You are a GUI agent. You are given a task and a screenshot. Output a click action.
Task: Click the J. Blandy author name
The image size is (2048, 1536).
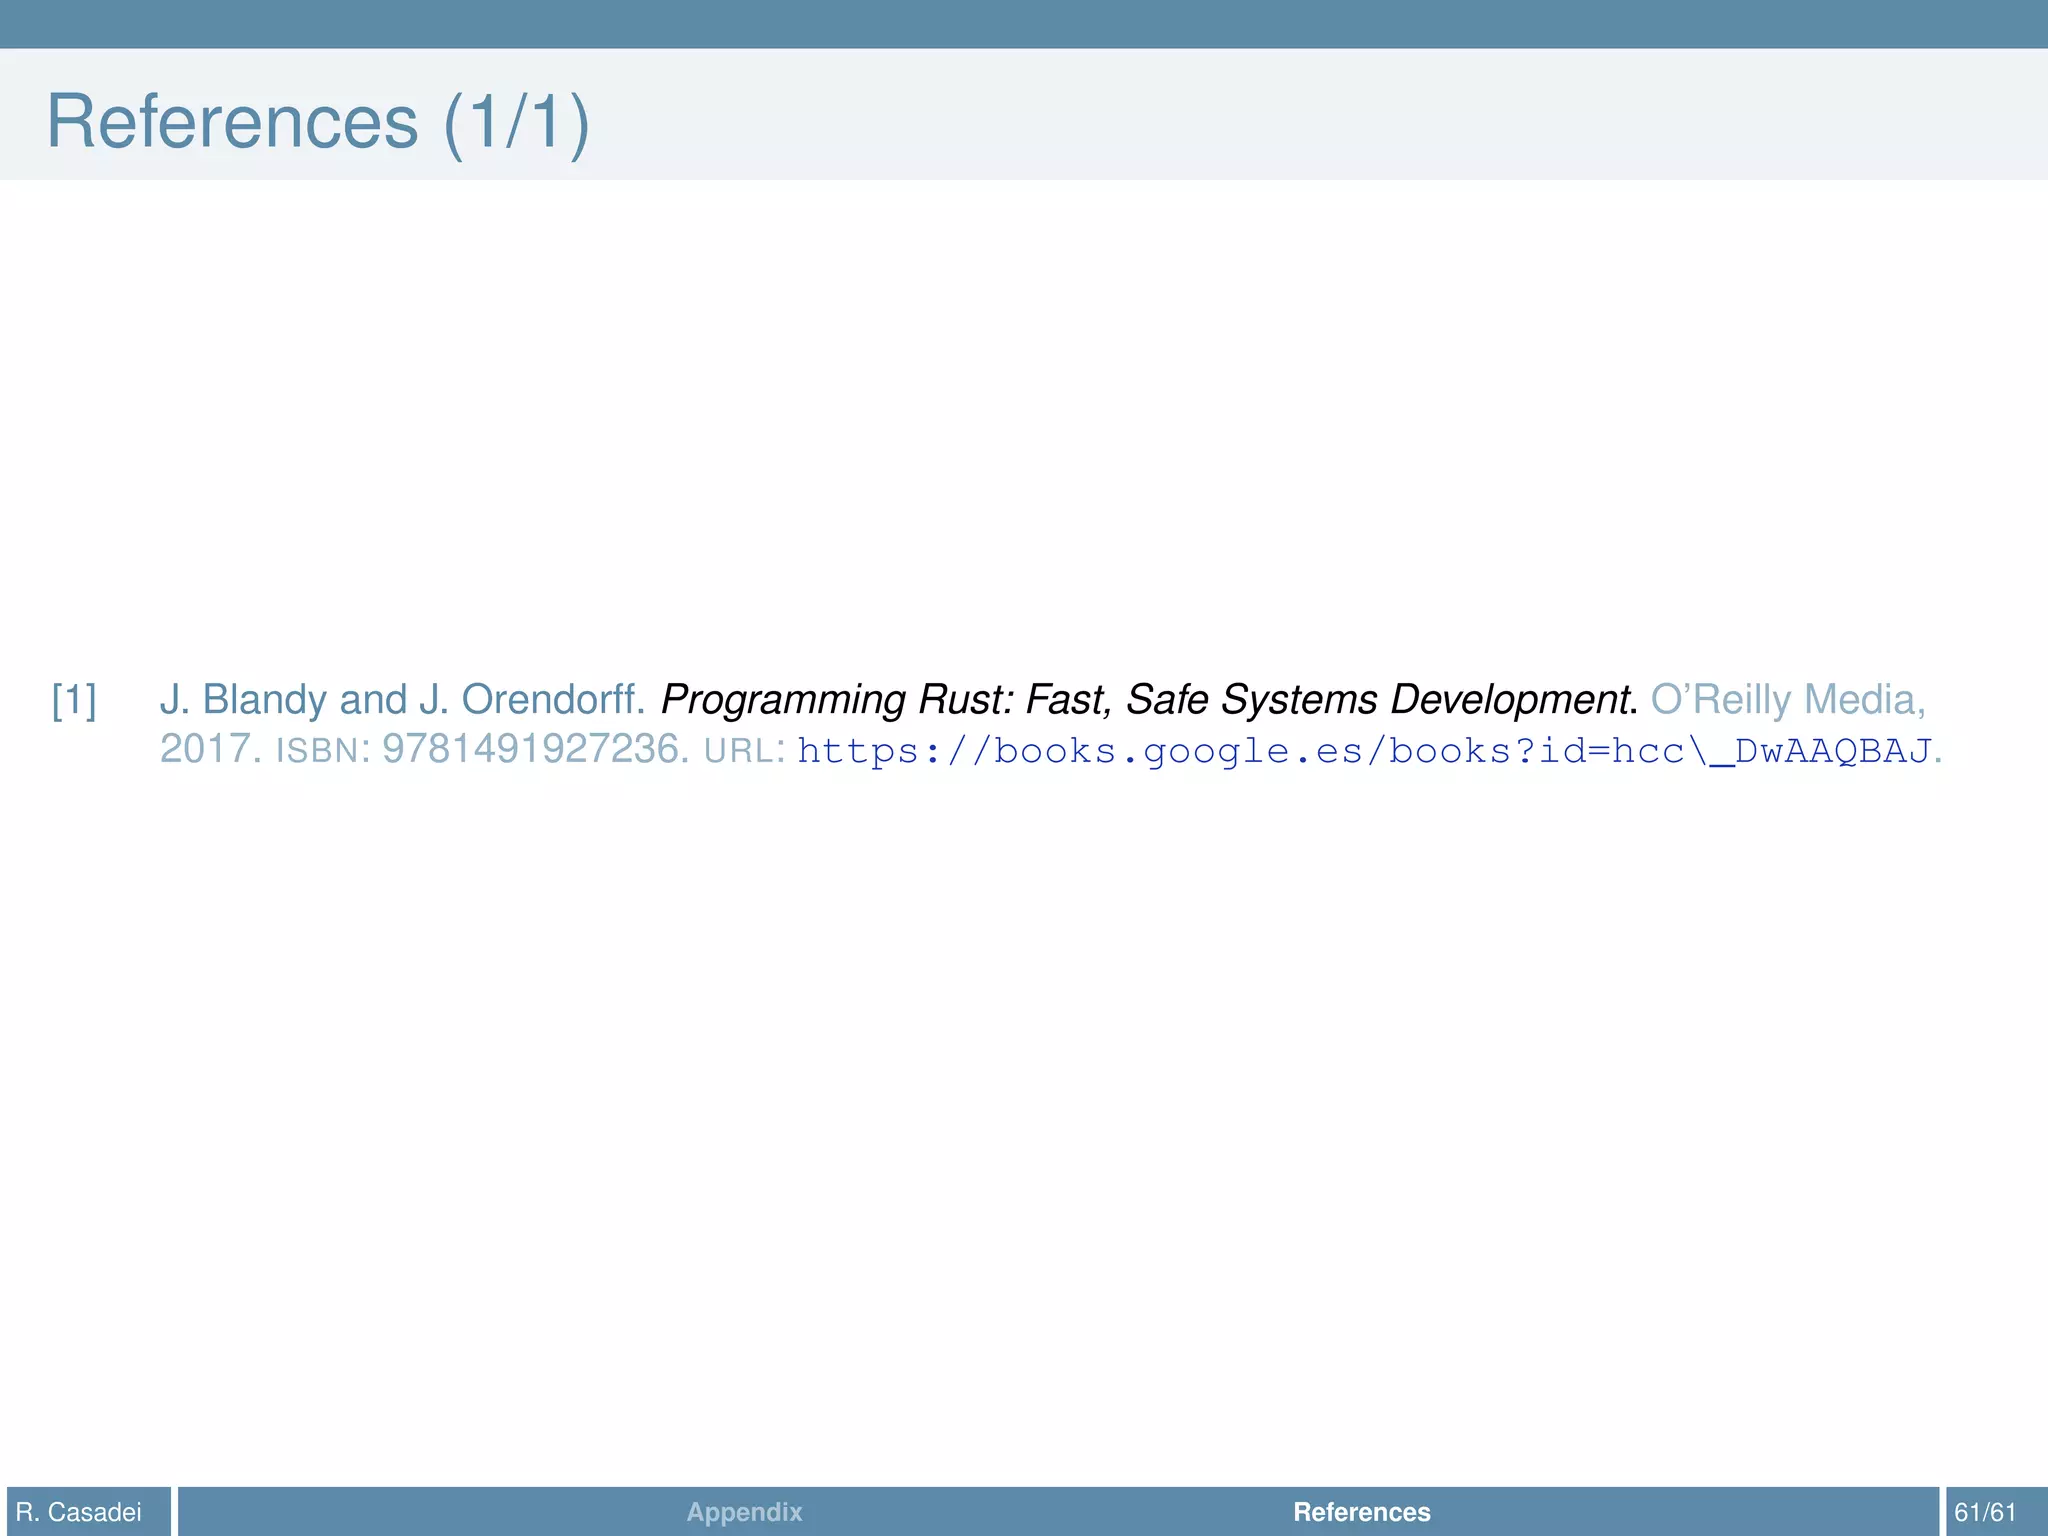pos(245,700)
